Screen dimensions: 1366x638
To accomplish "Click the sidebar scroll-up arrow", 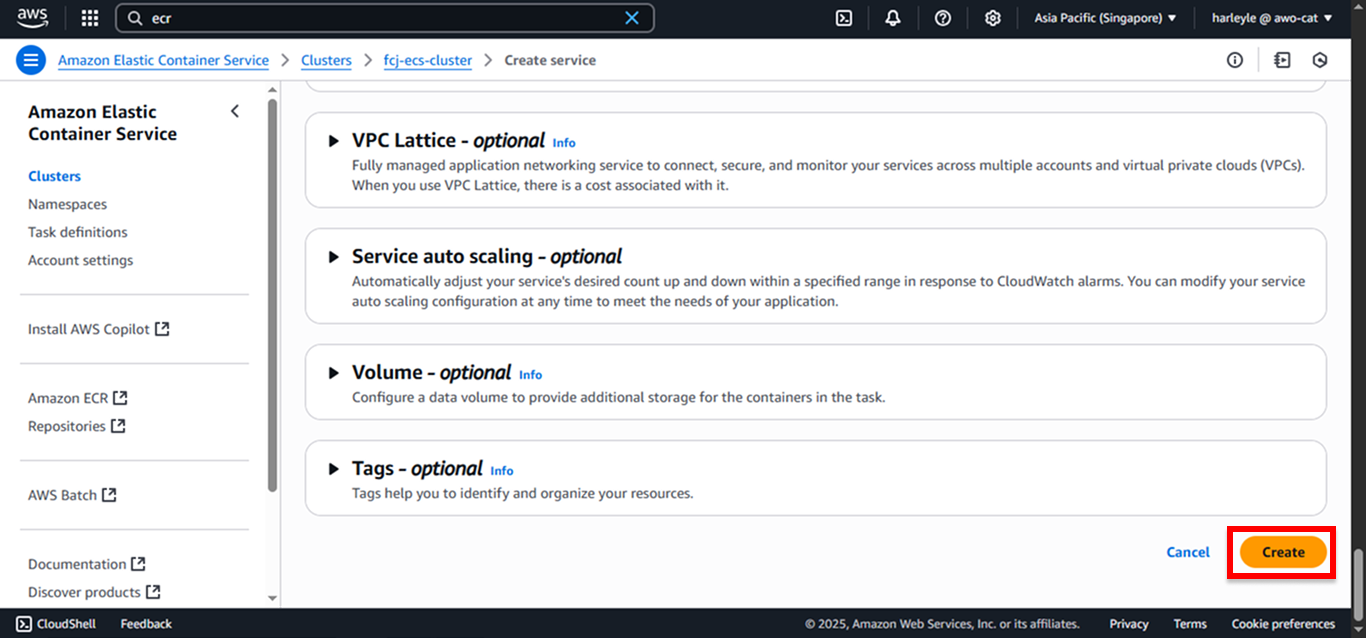I will coord(273,90).
